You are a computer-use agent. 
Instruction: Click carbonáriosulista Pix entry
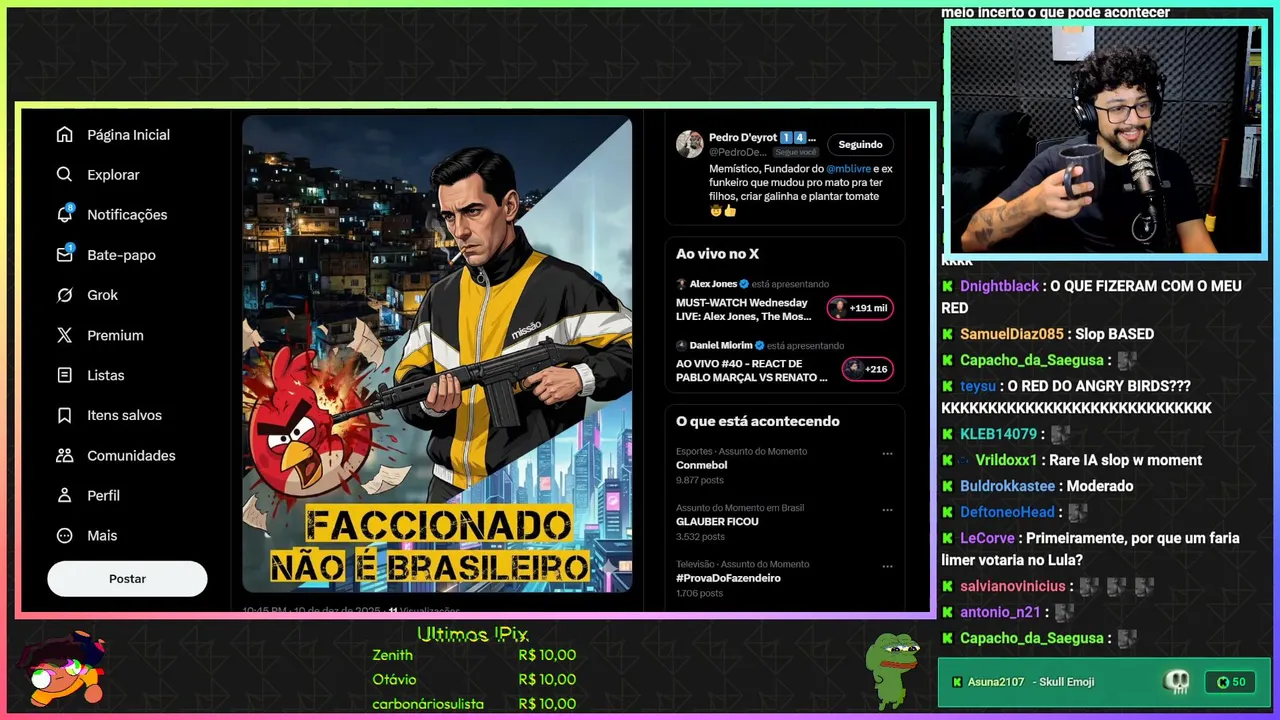click(x=474, y=703)
